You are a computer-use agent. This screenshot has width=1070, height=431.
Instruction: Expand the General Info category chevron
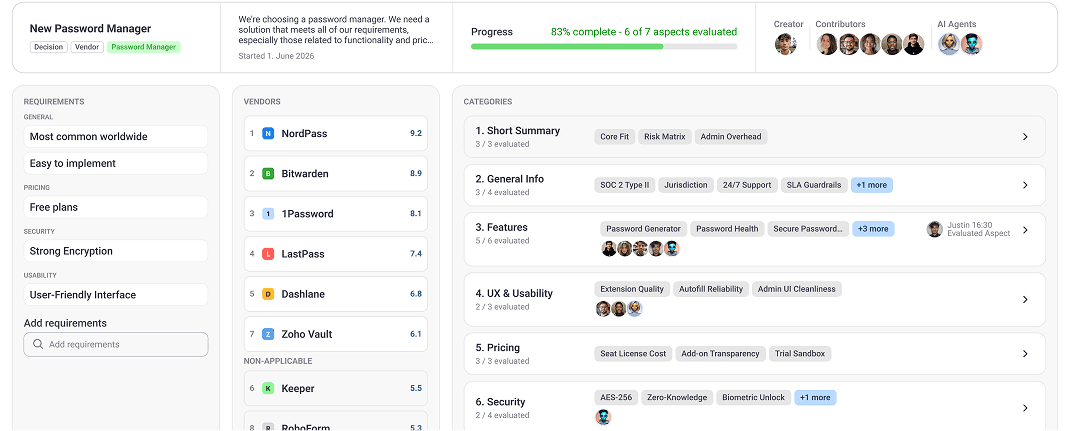click(x=1025, y=185)
